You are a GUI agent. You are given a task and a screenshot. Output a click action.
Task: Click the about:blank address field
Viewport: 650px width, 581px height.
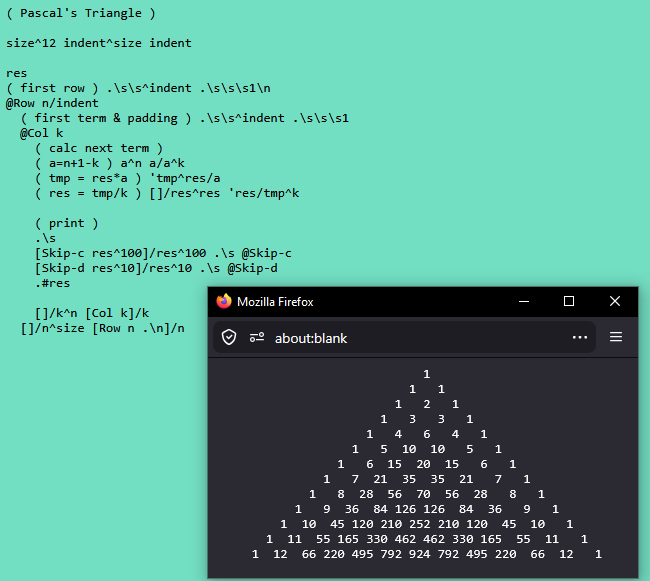pyautogui.click(x=400, y=338)
